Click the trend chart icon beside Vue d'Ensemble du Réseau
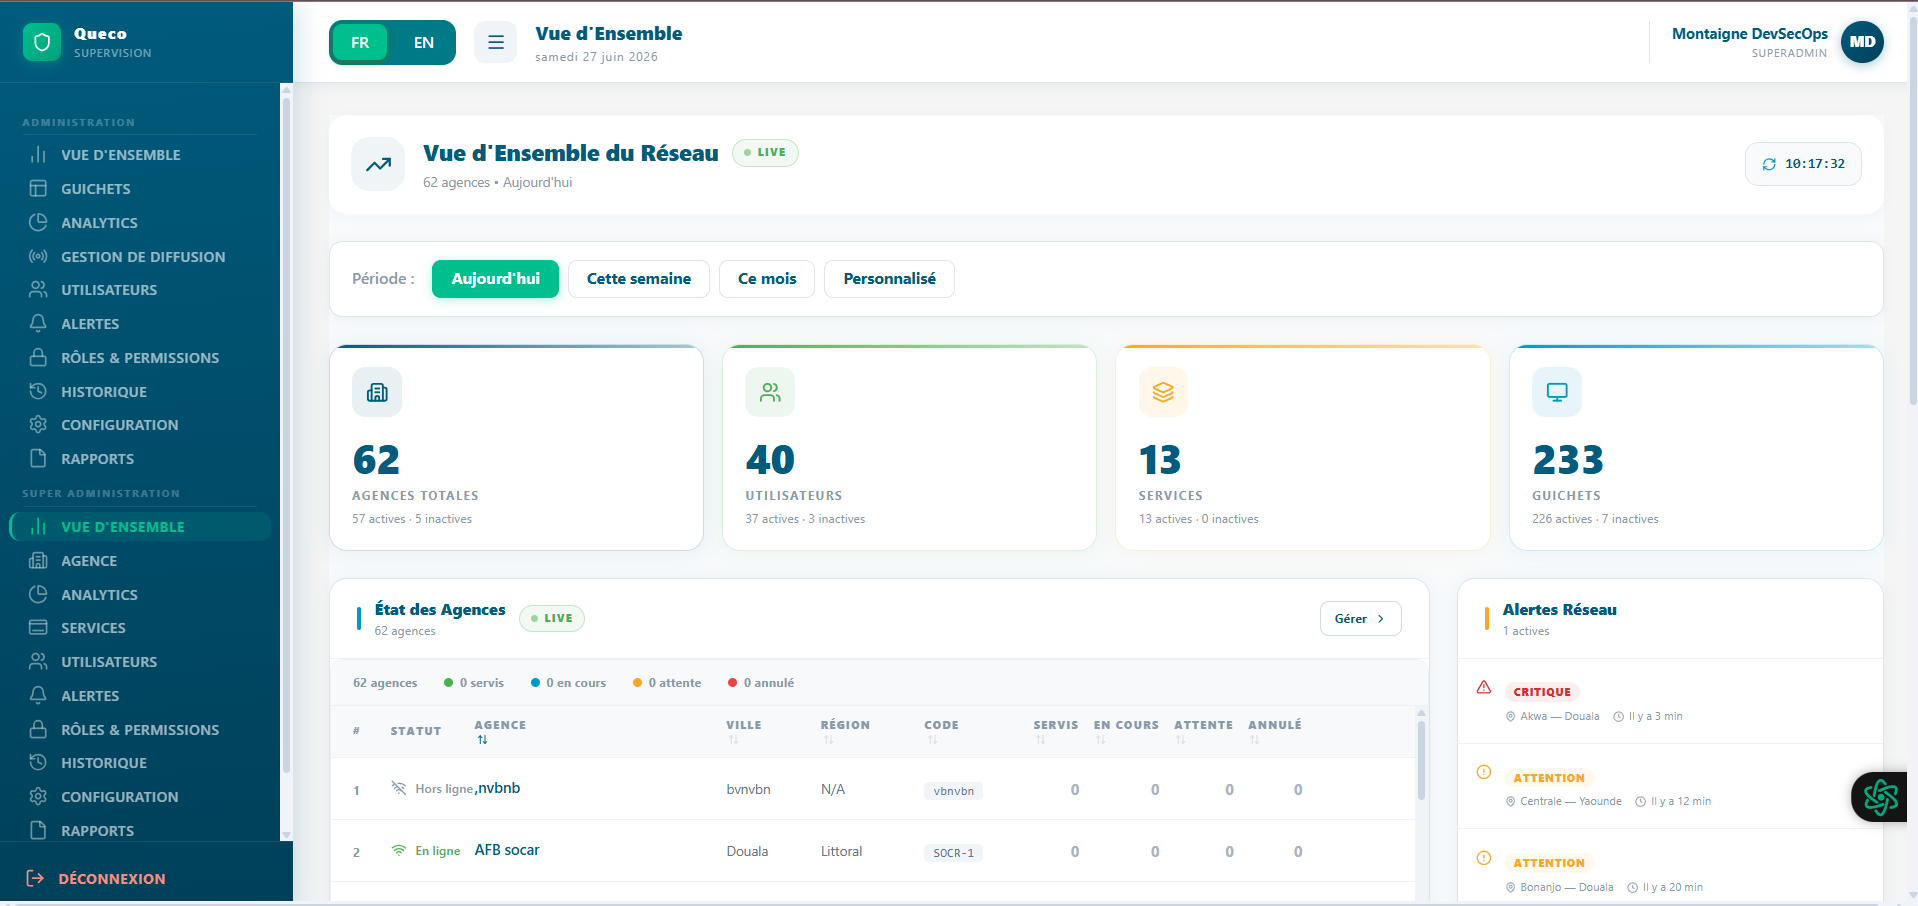This screenshot has width=1918, height=906. pyautogui.click(x=378, y=164)
